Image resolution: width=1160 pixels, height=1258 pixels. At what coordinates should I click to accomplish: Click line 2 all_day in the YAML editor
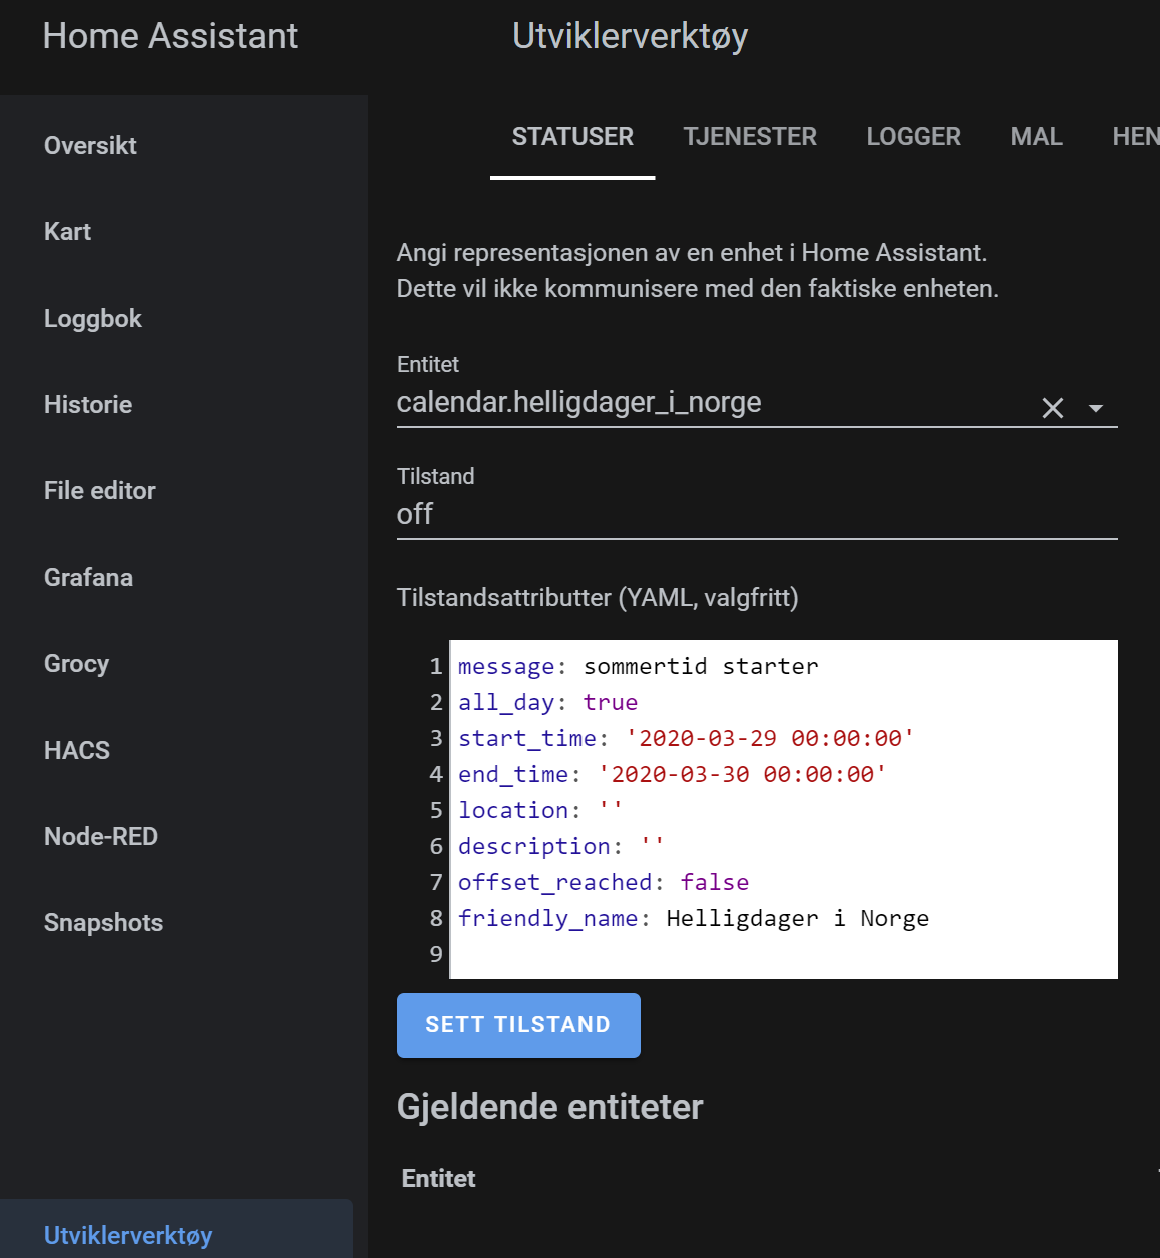(548, 702)
